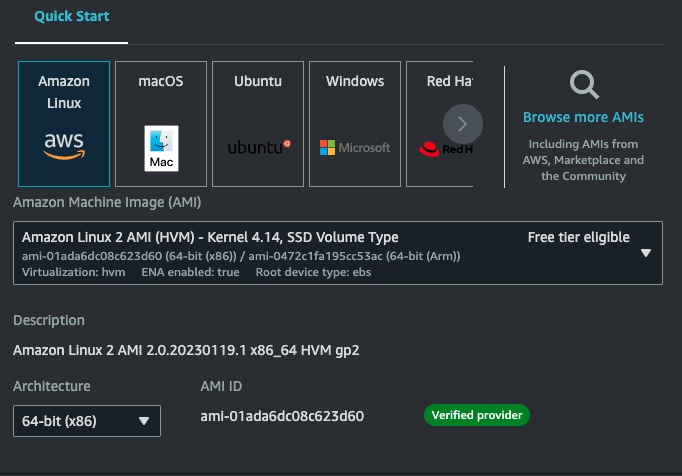
Task: Choose the macOS AMI option
Action: 161,81
